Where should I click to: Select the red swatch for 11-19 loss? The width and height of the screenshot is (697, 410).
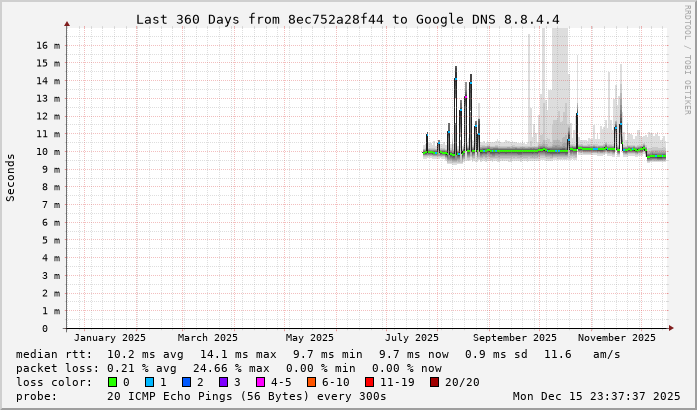(x=371, y=382)
